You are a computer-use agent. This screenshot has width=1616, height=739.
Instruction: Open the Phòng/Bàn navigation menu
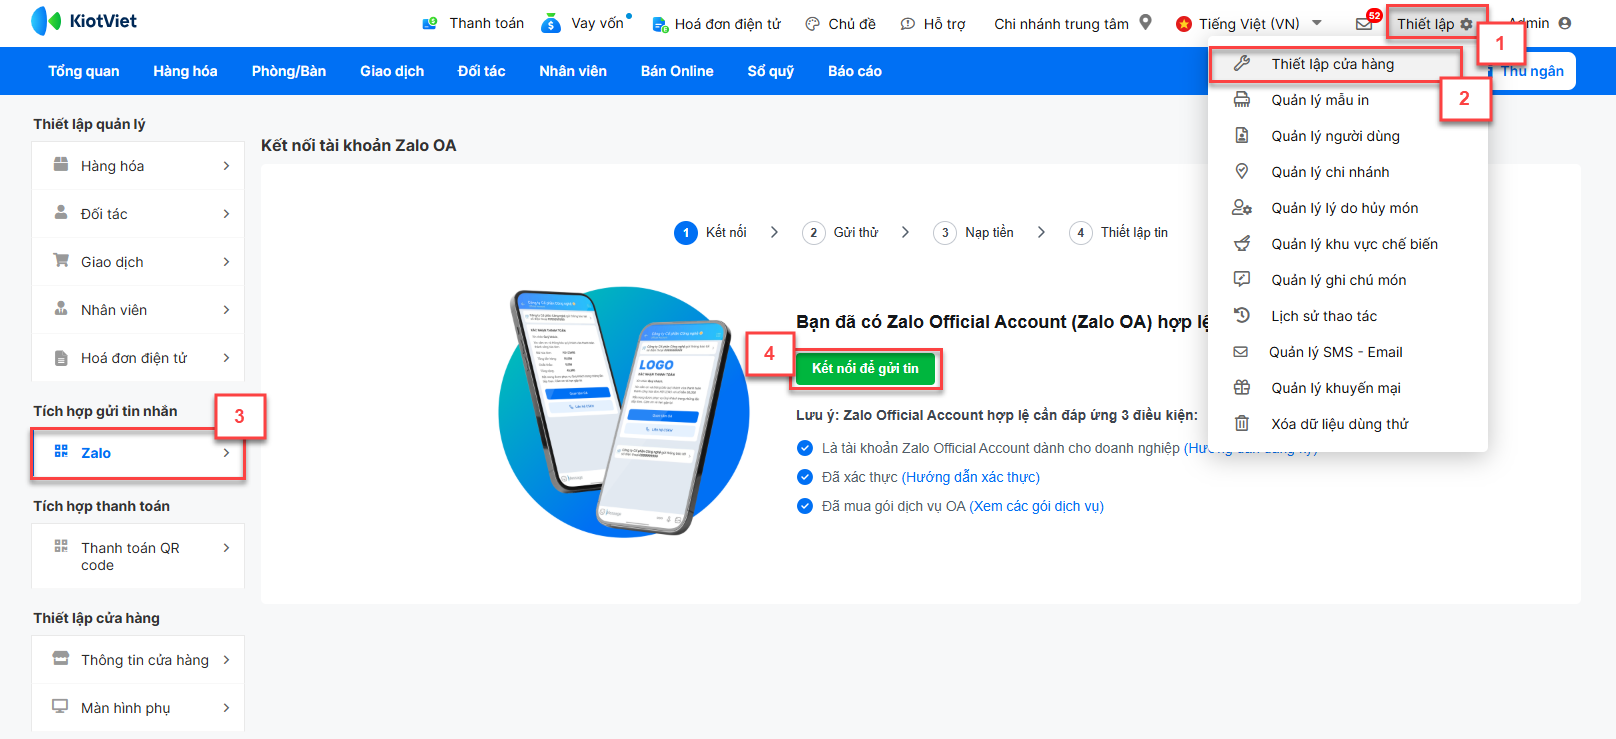click(289, 71)
